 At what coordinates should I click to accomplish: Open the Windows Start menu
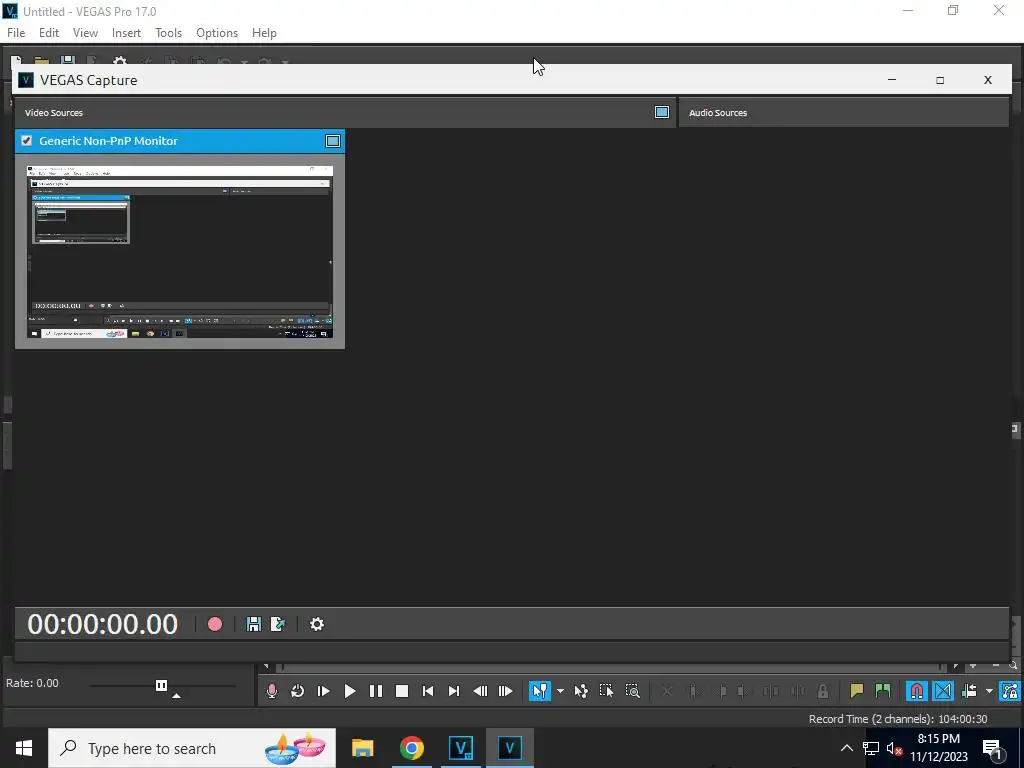[x=24, y=748]
